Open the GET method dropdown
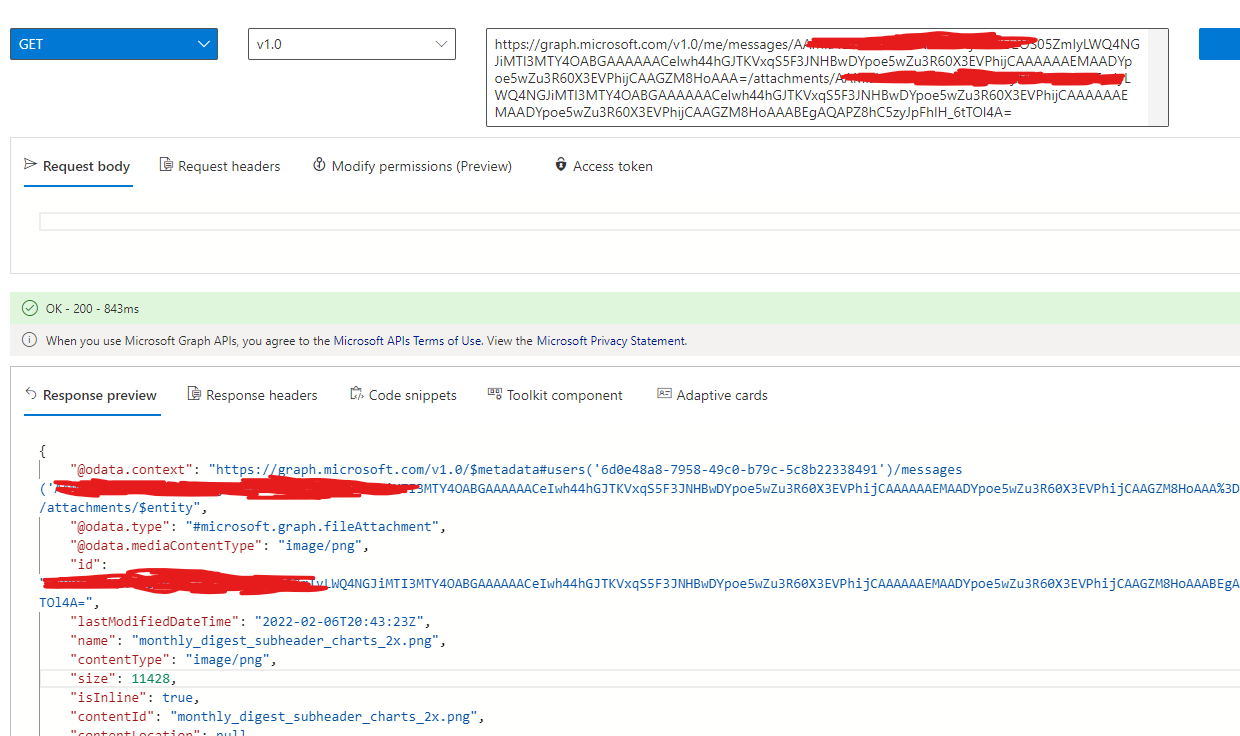 tap(113, 44)
